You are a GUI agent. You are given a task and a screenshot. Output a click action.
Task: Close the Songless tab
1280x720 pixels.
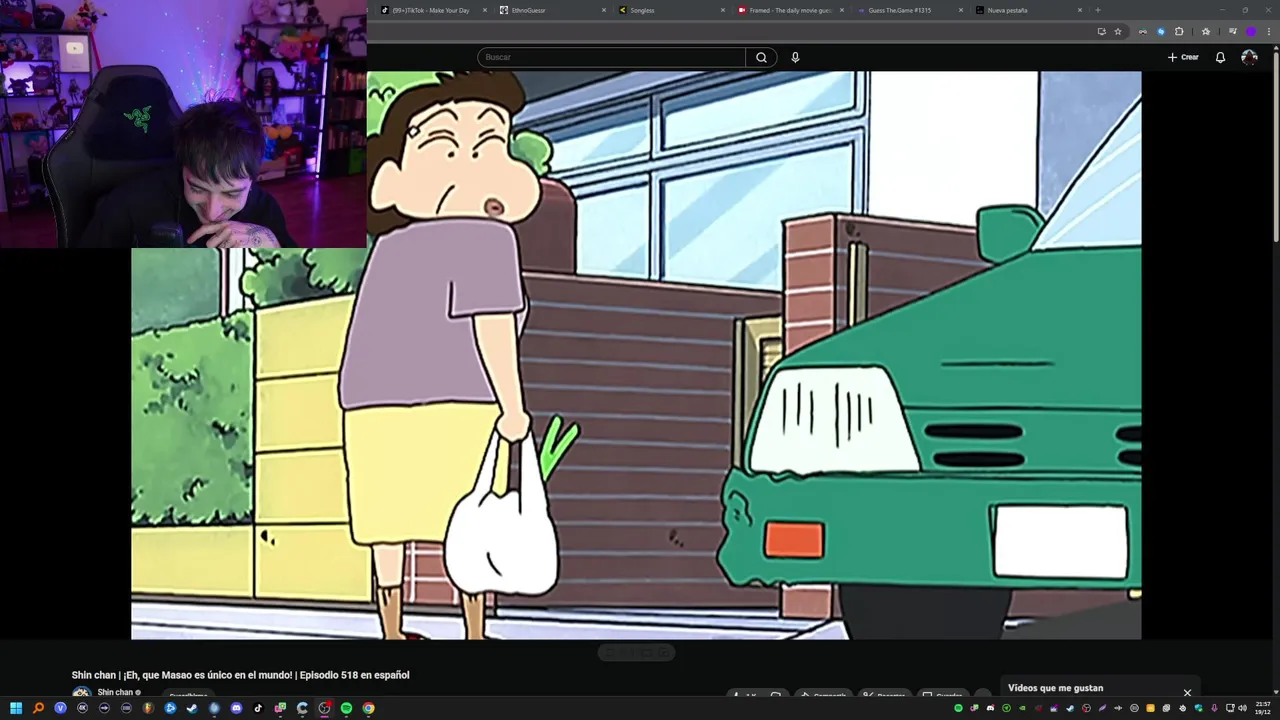[723, 10]
